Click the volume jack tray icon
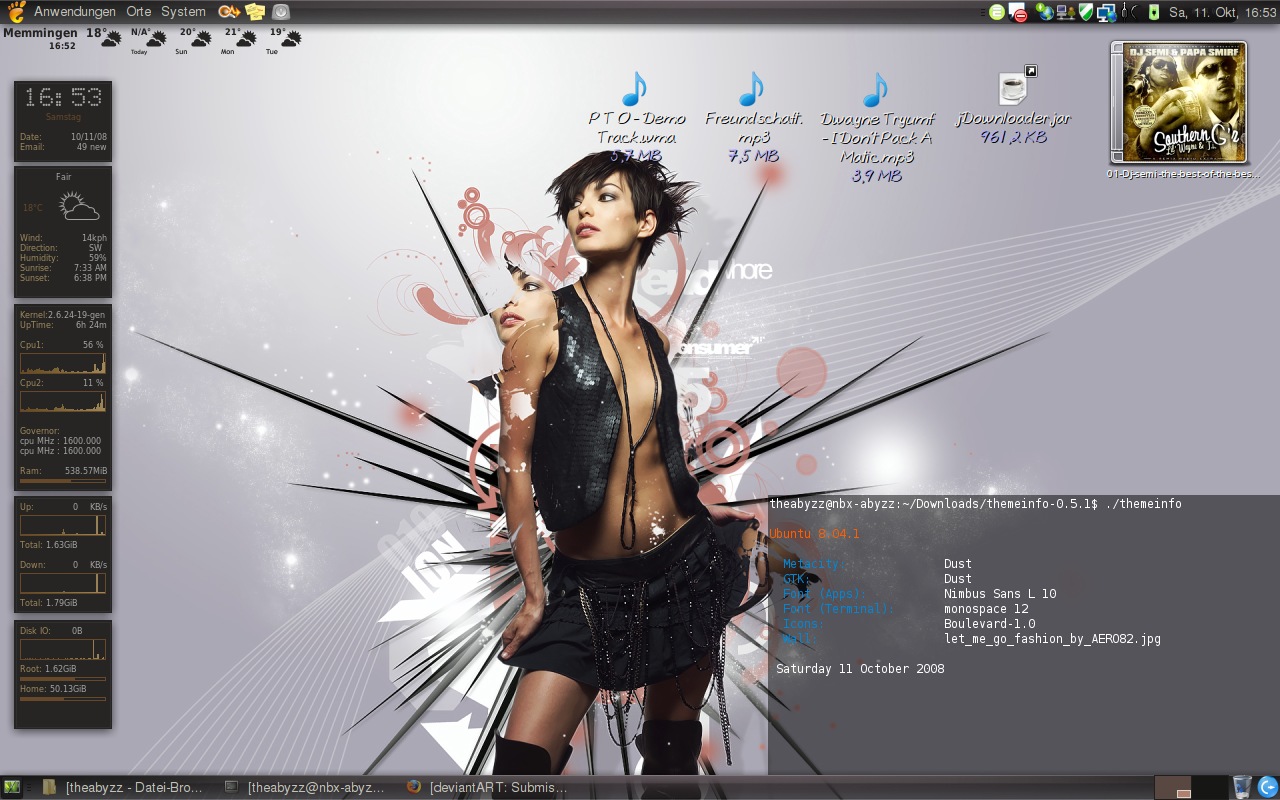Screen dimensions: 1280x800 click(1130, 12)
